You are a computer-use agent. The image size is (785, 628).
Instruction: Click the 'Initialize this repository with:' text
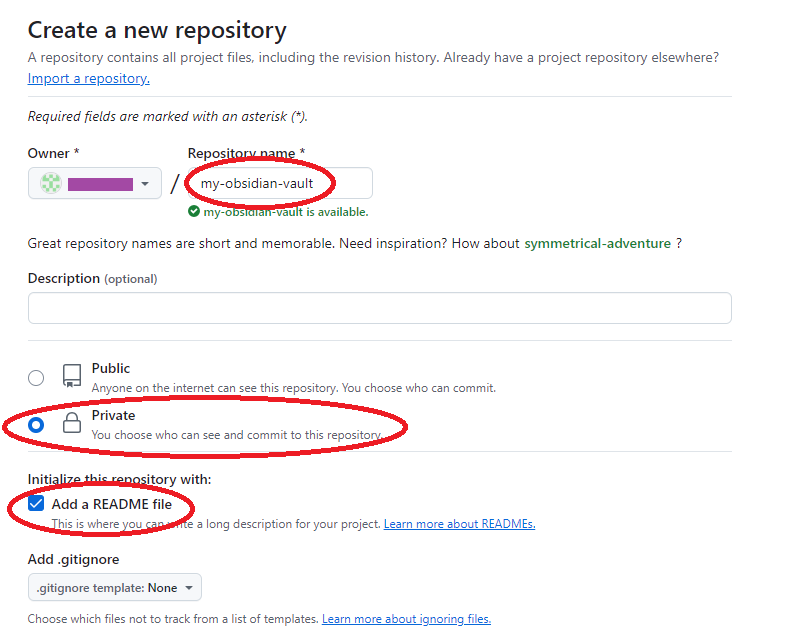tap(119, 479)
